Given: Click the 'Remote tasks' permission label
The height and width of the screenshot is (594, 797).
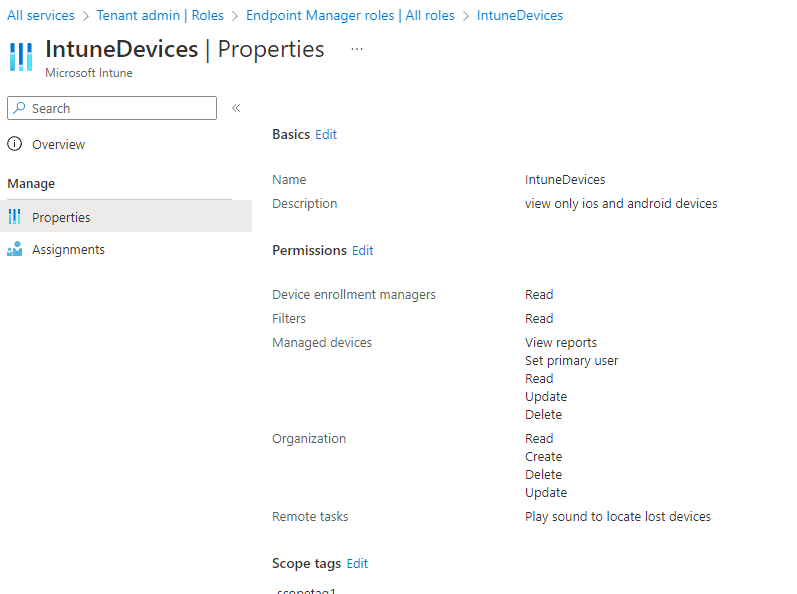Looking at the screenshot, I should tap(310, 517).
